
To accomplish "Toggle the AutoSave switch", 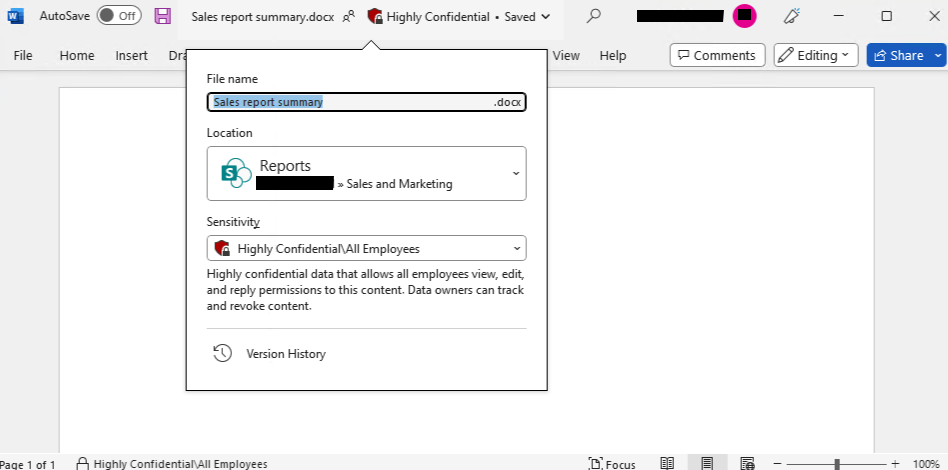I will tap(119, 16).
